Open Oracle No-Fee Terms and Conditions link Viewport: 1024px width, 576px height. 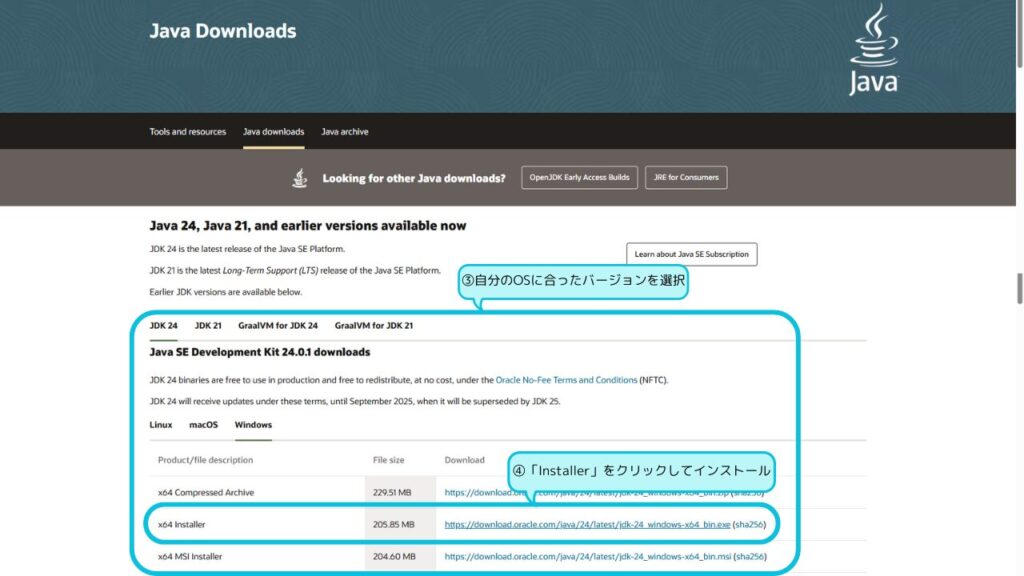click(x=566, y=380)
